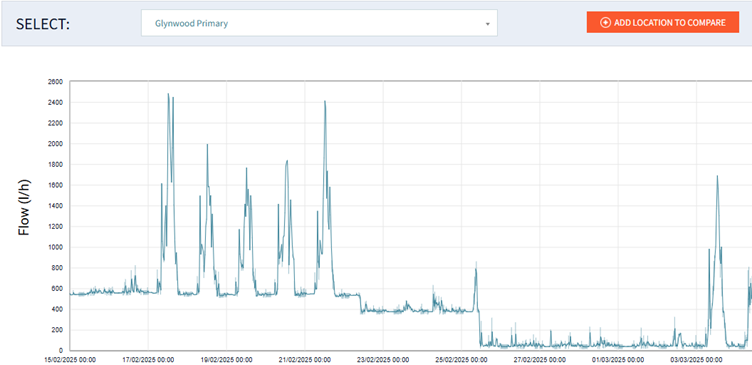This screenshot has width=752, height=365.
Task: Click the 1000 y-axis value
Action: 55,247
